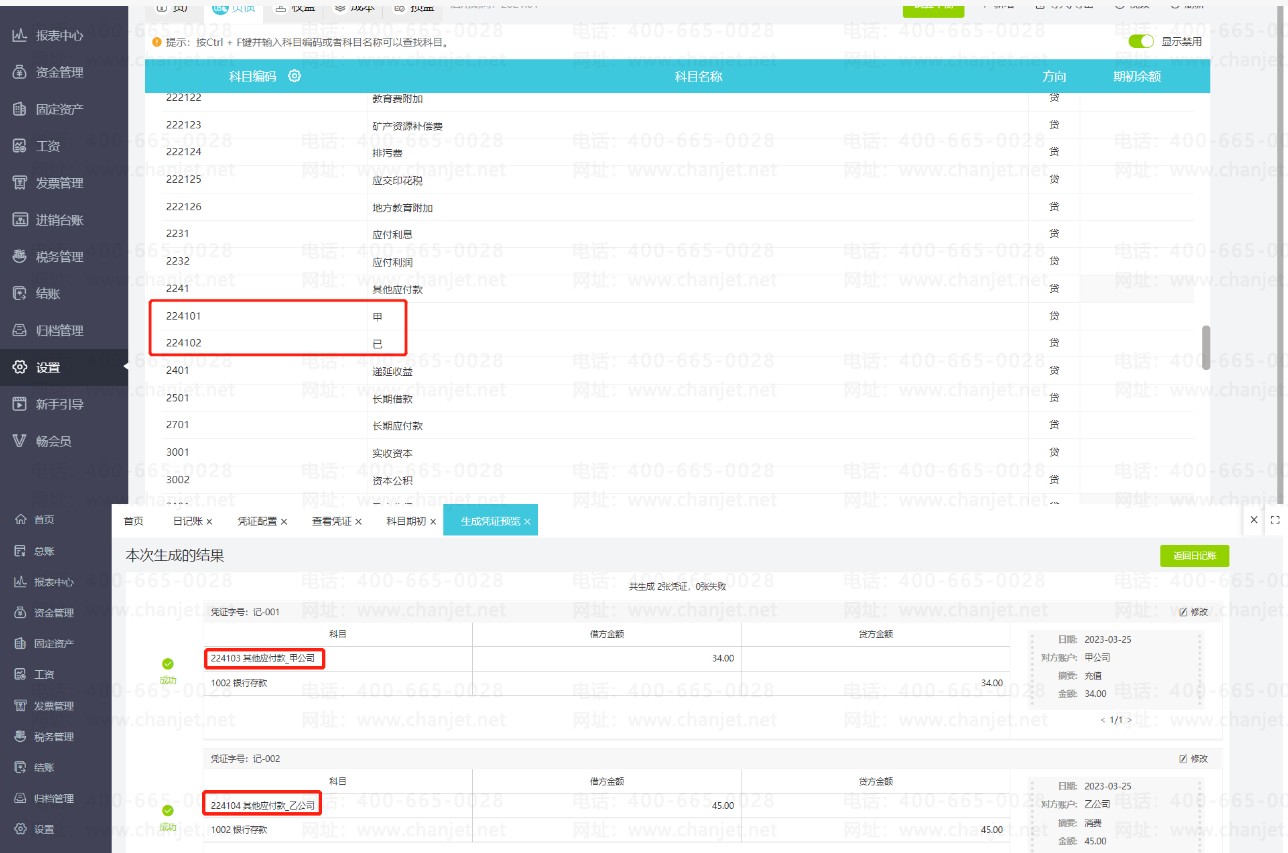Select row 224102 已
Screen dimensions: 1288x853
click(x=677, y=343)
